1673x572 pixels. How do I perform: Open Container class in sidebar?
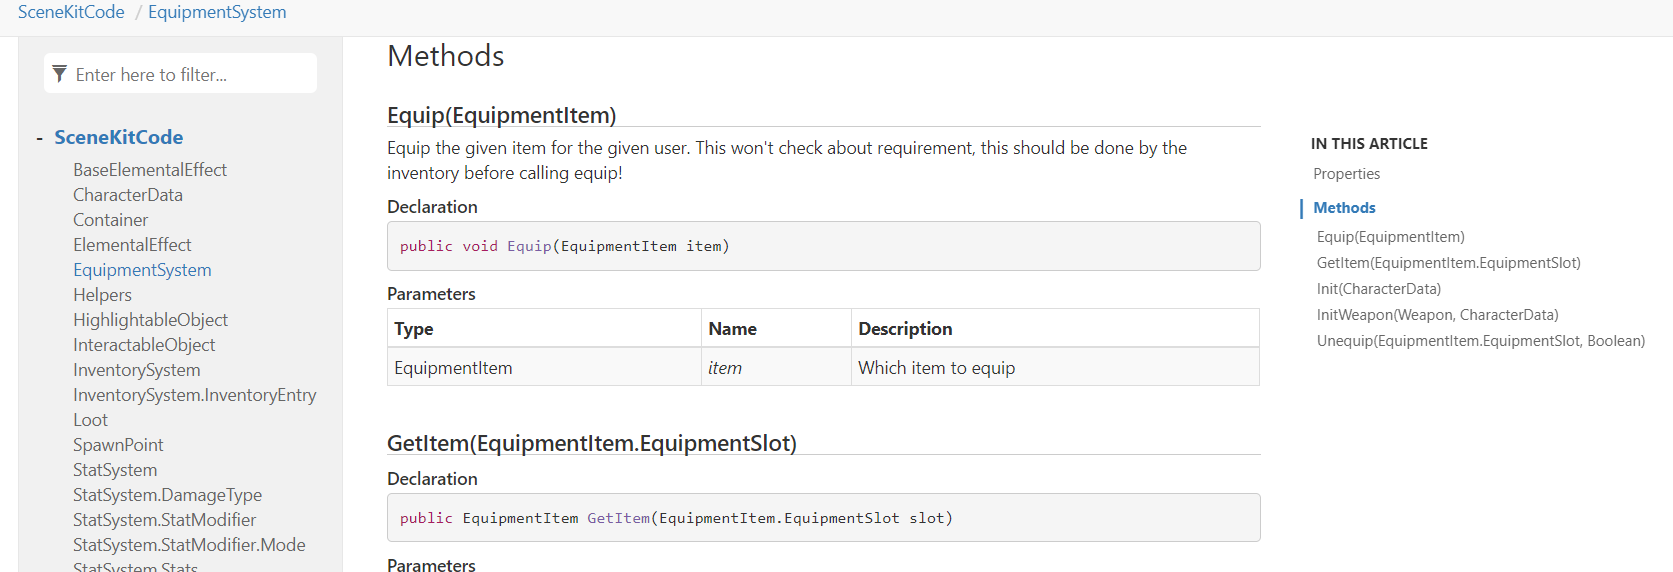[x=110, y=220]
